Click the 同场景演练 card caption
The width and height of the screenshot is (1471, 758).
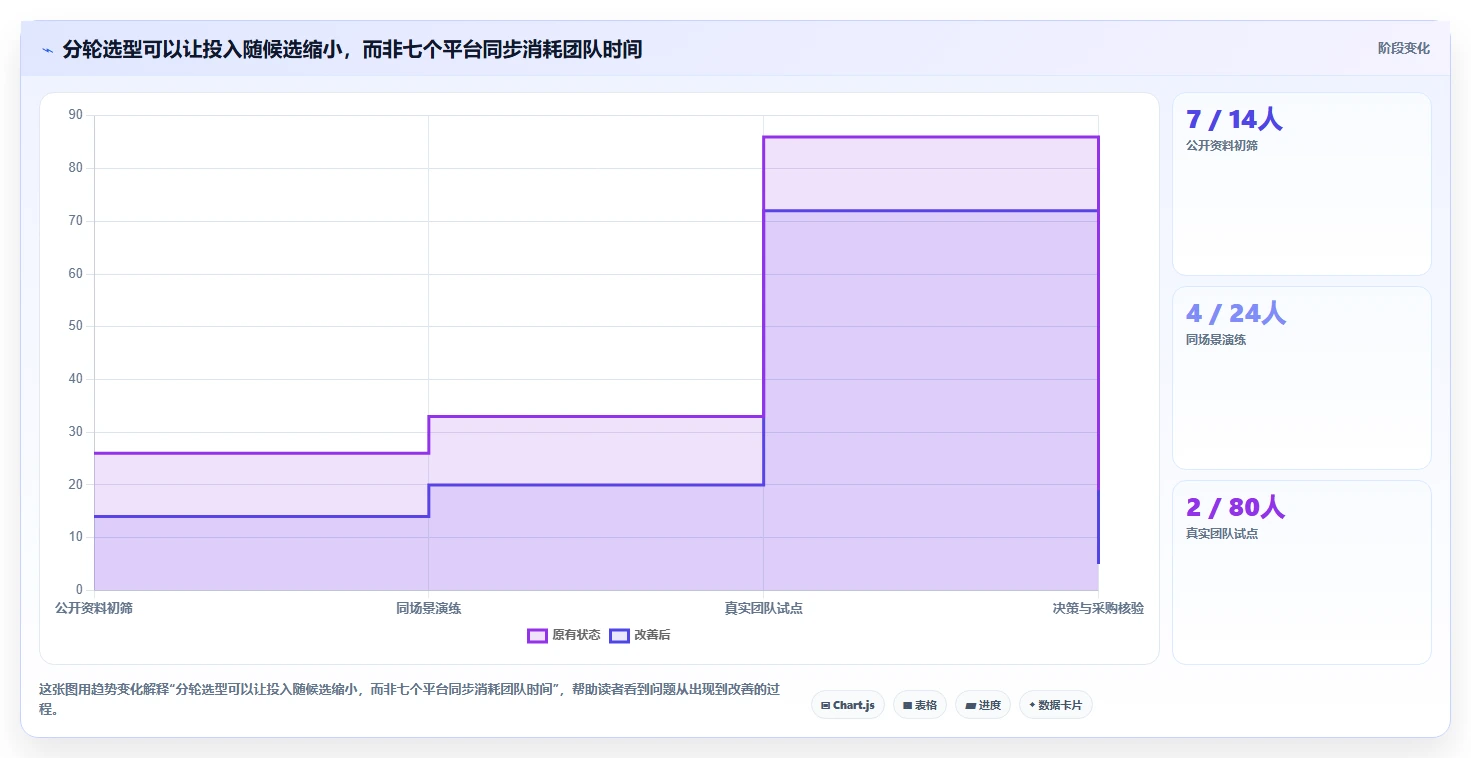point(1216,339)
